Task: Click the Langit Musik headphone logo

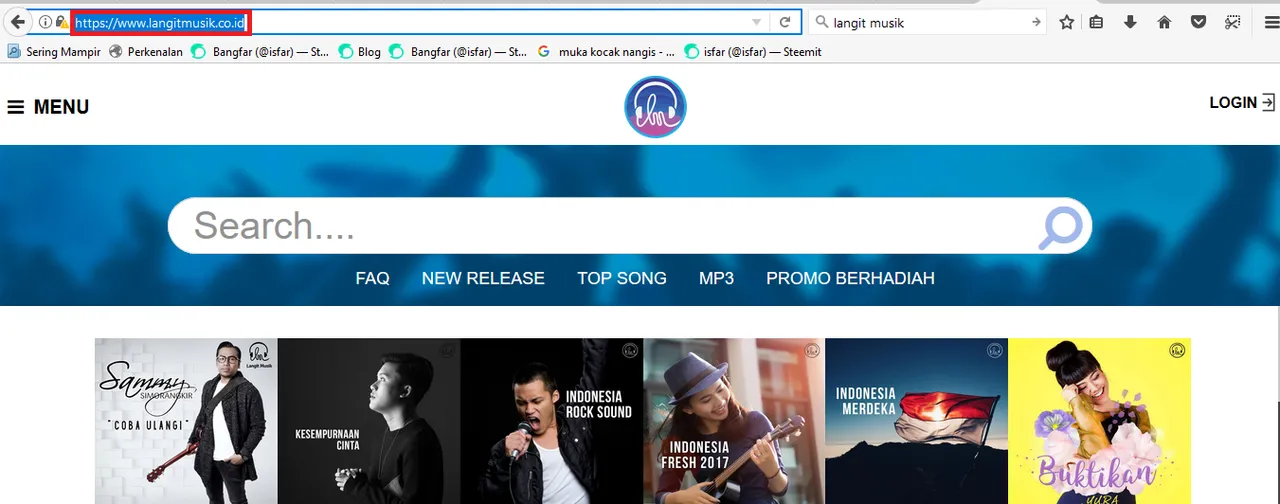Action: tap(655, 107)
